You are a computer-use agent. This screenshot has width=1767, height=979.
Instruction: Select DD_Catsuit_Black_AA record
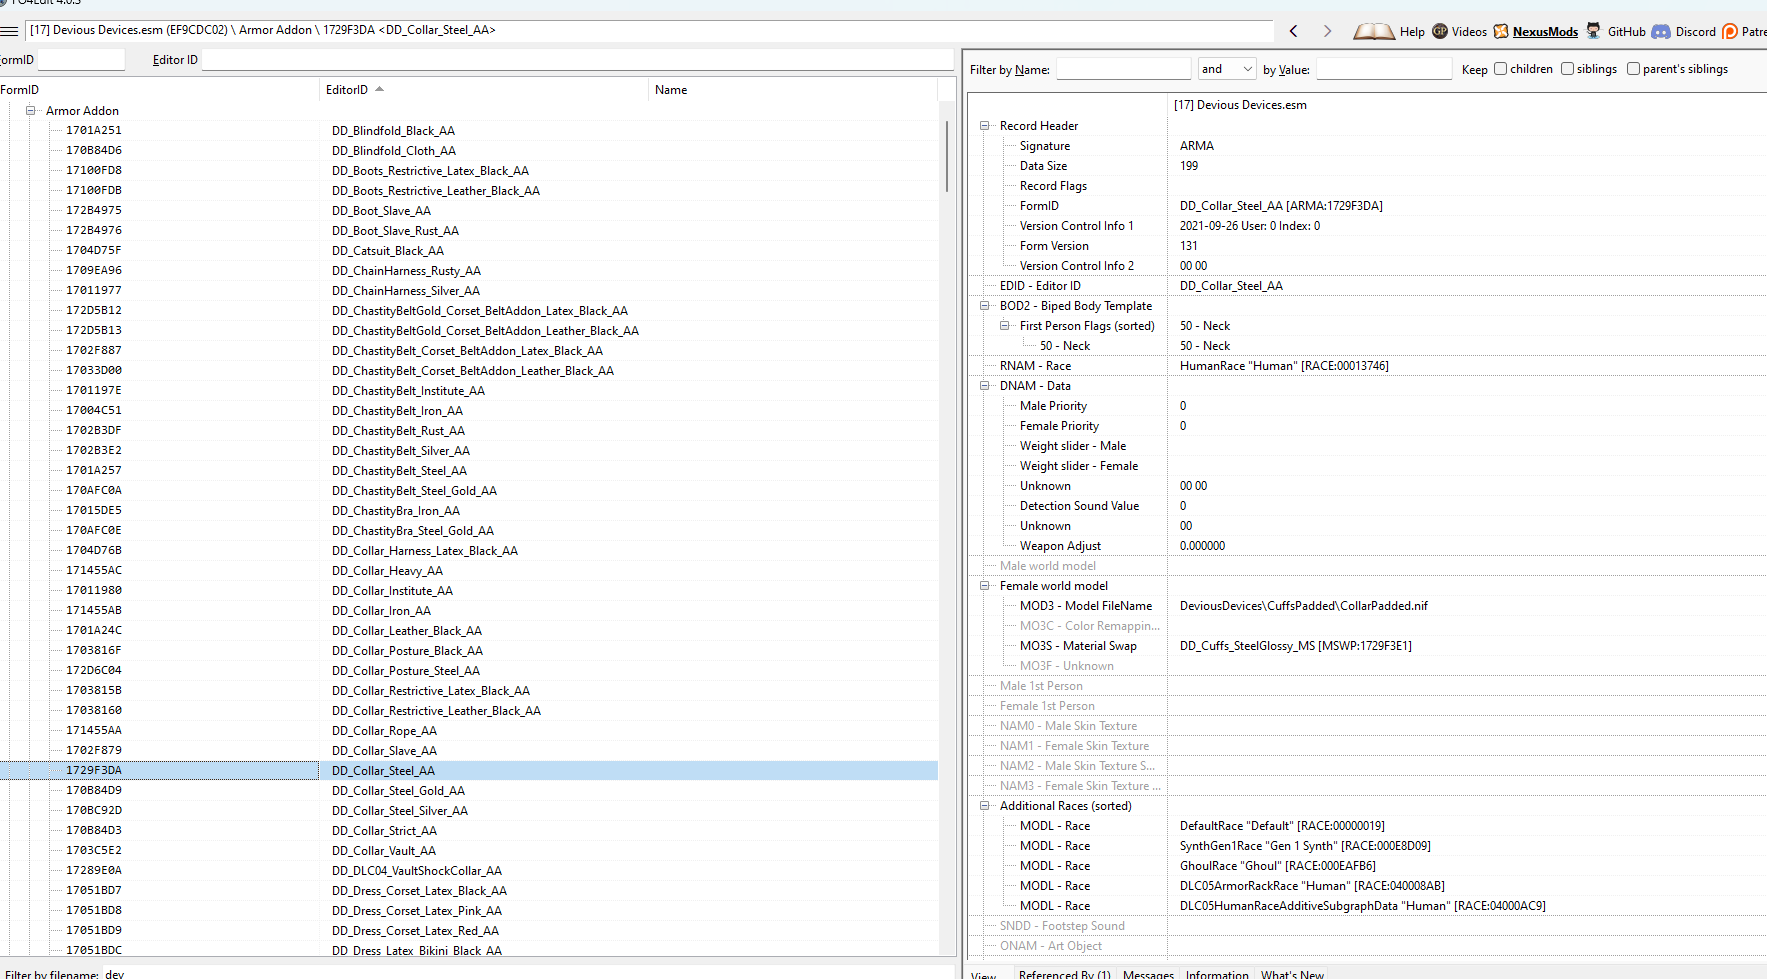click(x=388, y=251)
